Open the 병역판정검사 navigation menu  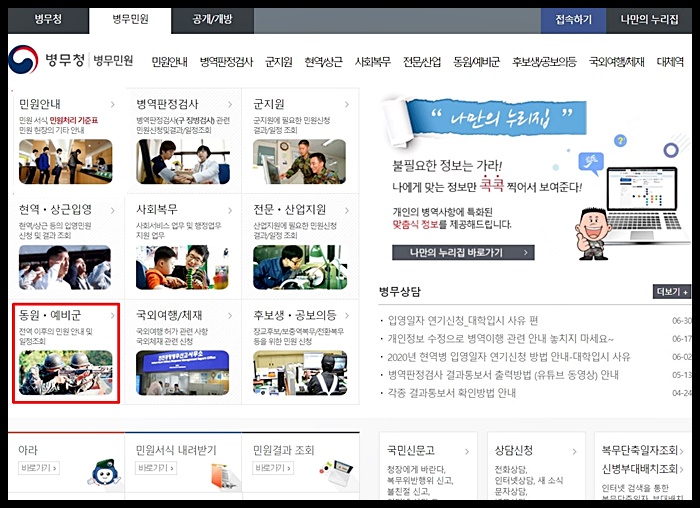[226, 62]
